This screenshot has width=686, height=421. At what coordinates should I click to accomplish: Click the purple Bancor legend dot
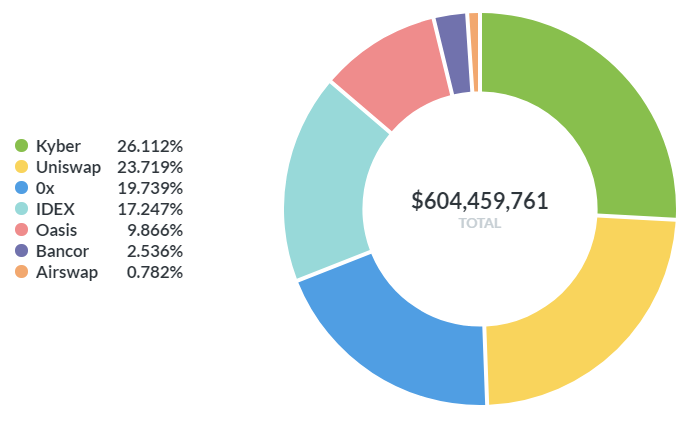(x=21, y=251)
